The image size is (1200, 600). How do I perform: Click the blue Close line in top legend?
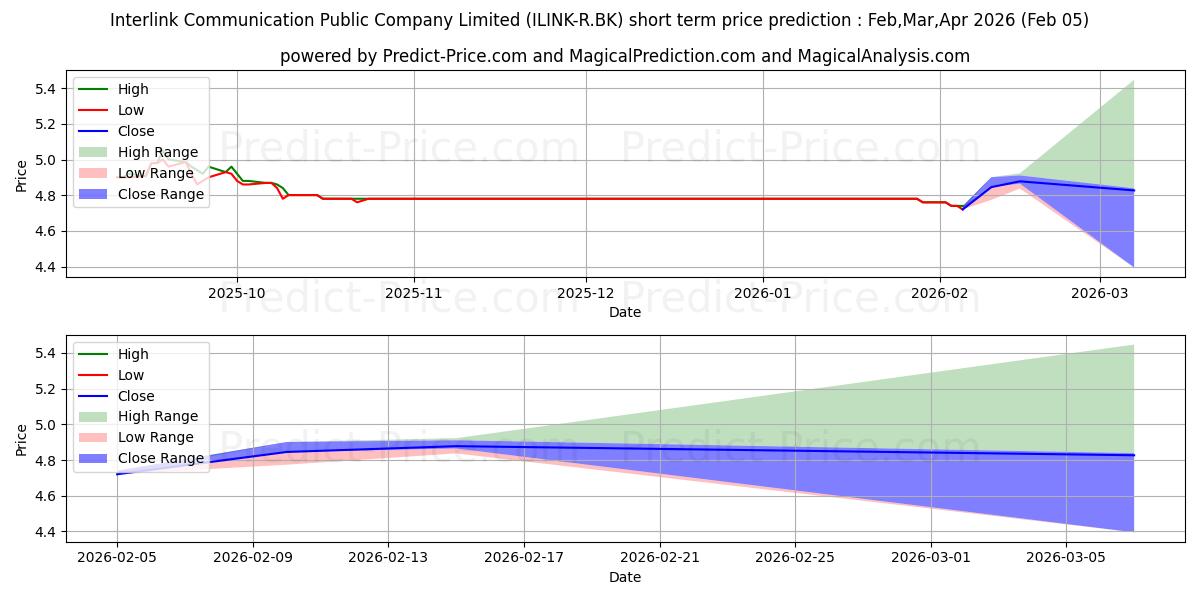coord(96,131)
